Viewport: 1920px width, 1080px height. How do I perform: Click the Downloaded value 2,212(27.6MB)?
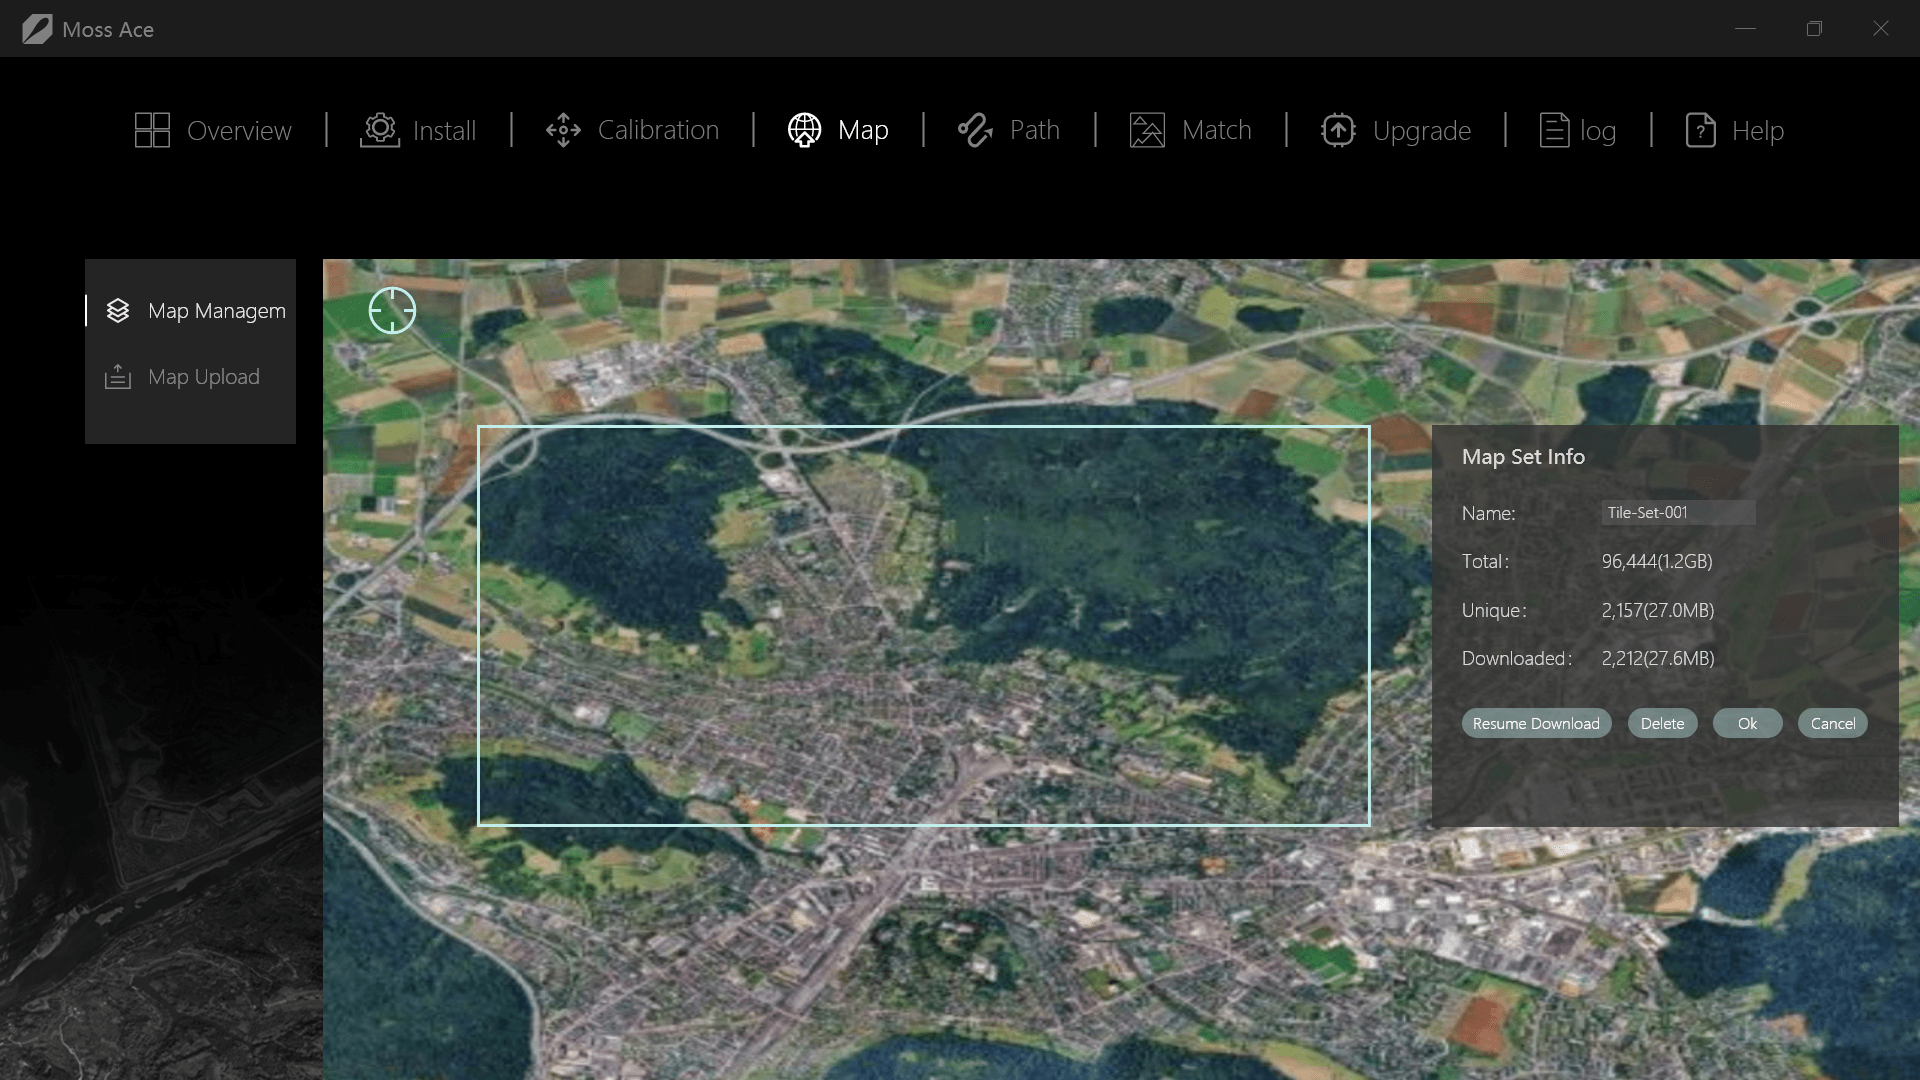click(1658, 658)
